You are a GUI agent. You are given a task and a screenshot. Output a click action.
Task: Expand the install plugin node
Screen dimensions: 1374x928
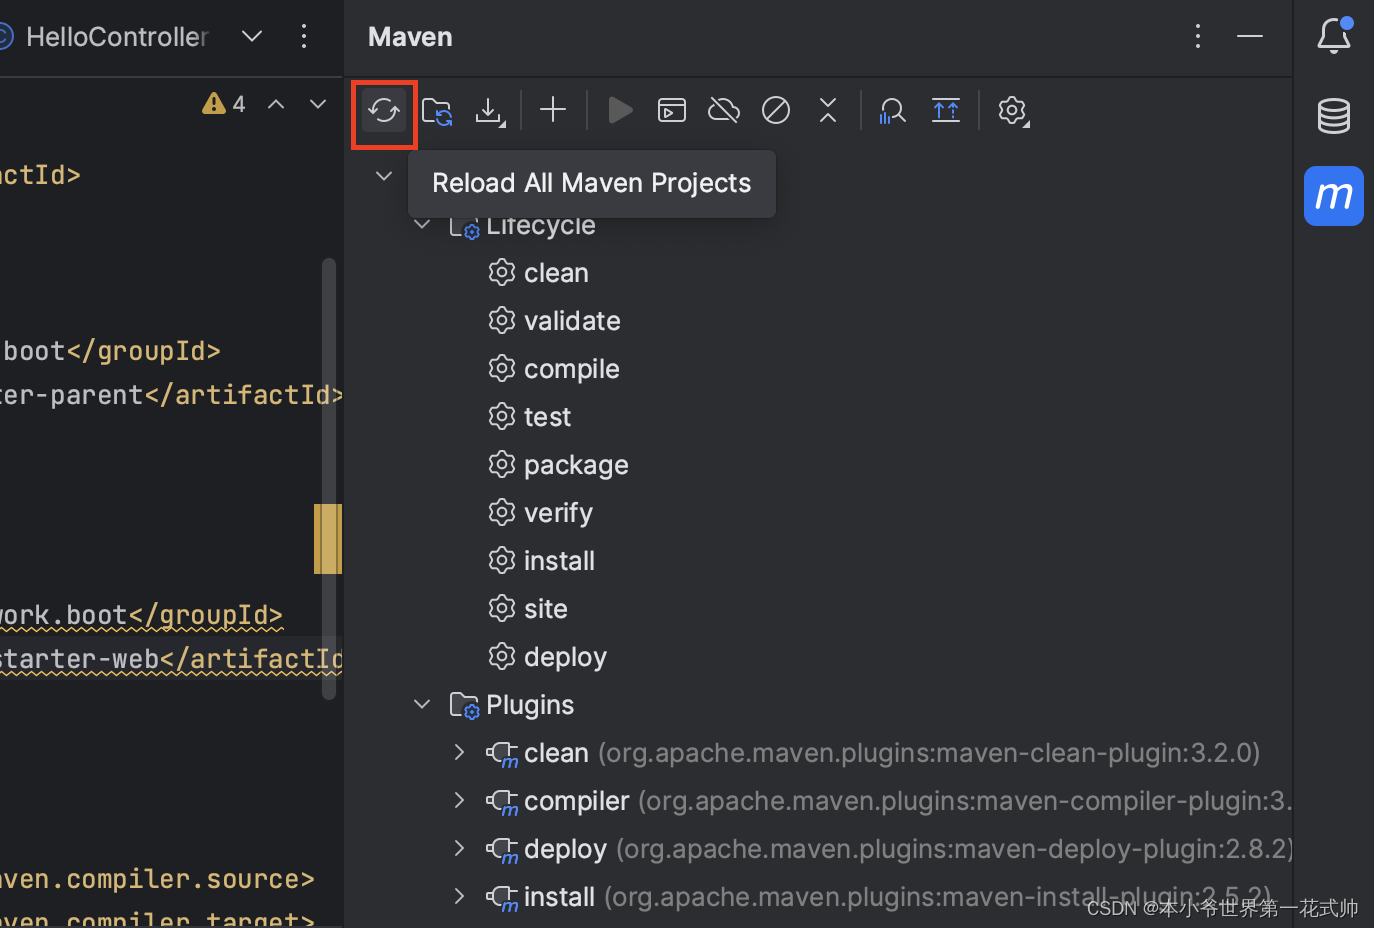click(x=459, y=896)
